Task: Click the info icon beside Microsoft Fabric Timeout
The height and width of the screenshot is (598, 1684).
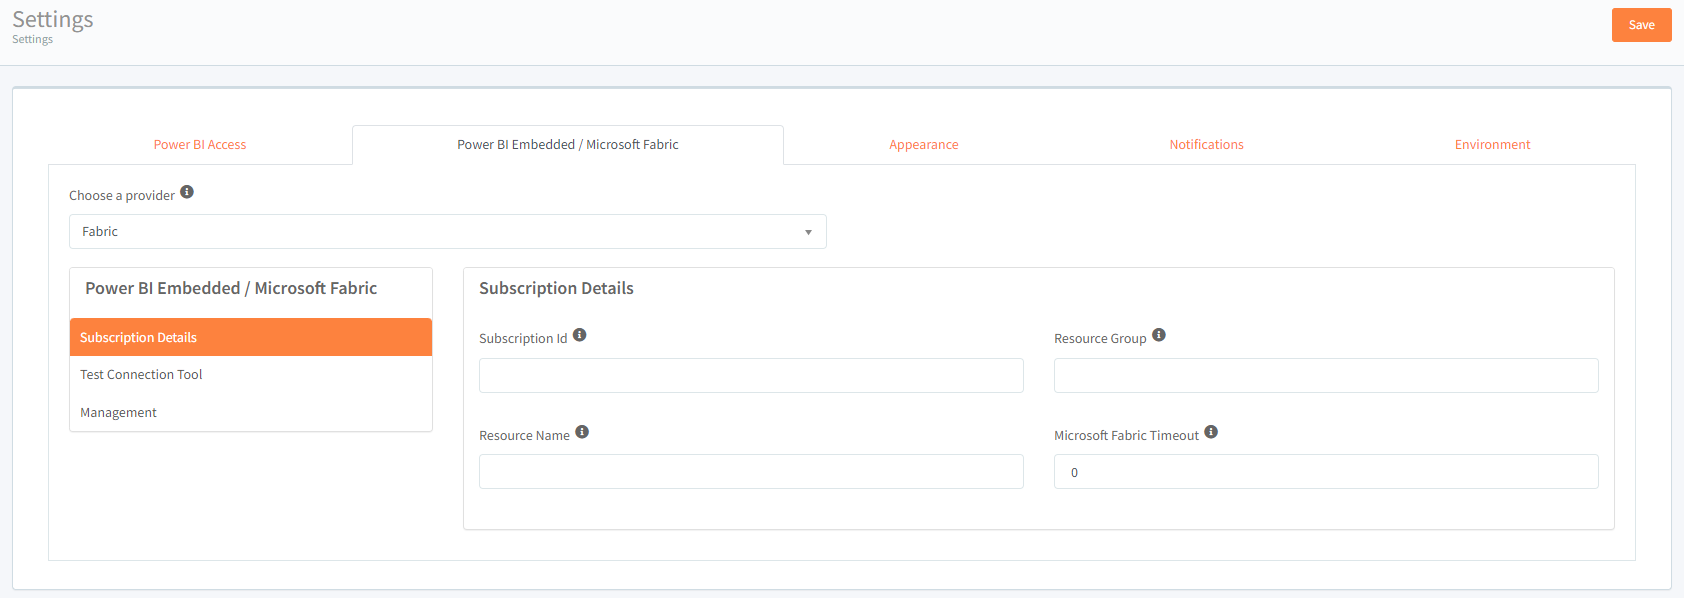Action: (x=1211, y=432)
